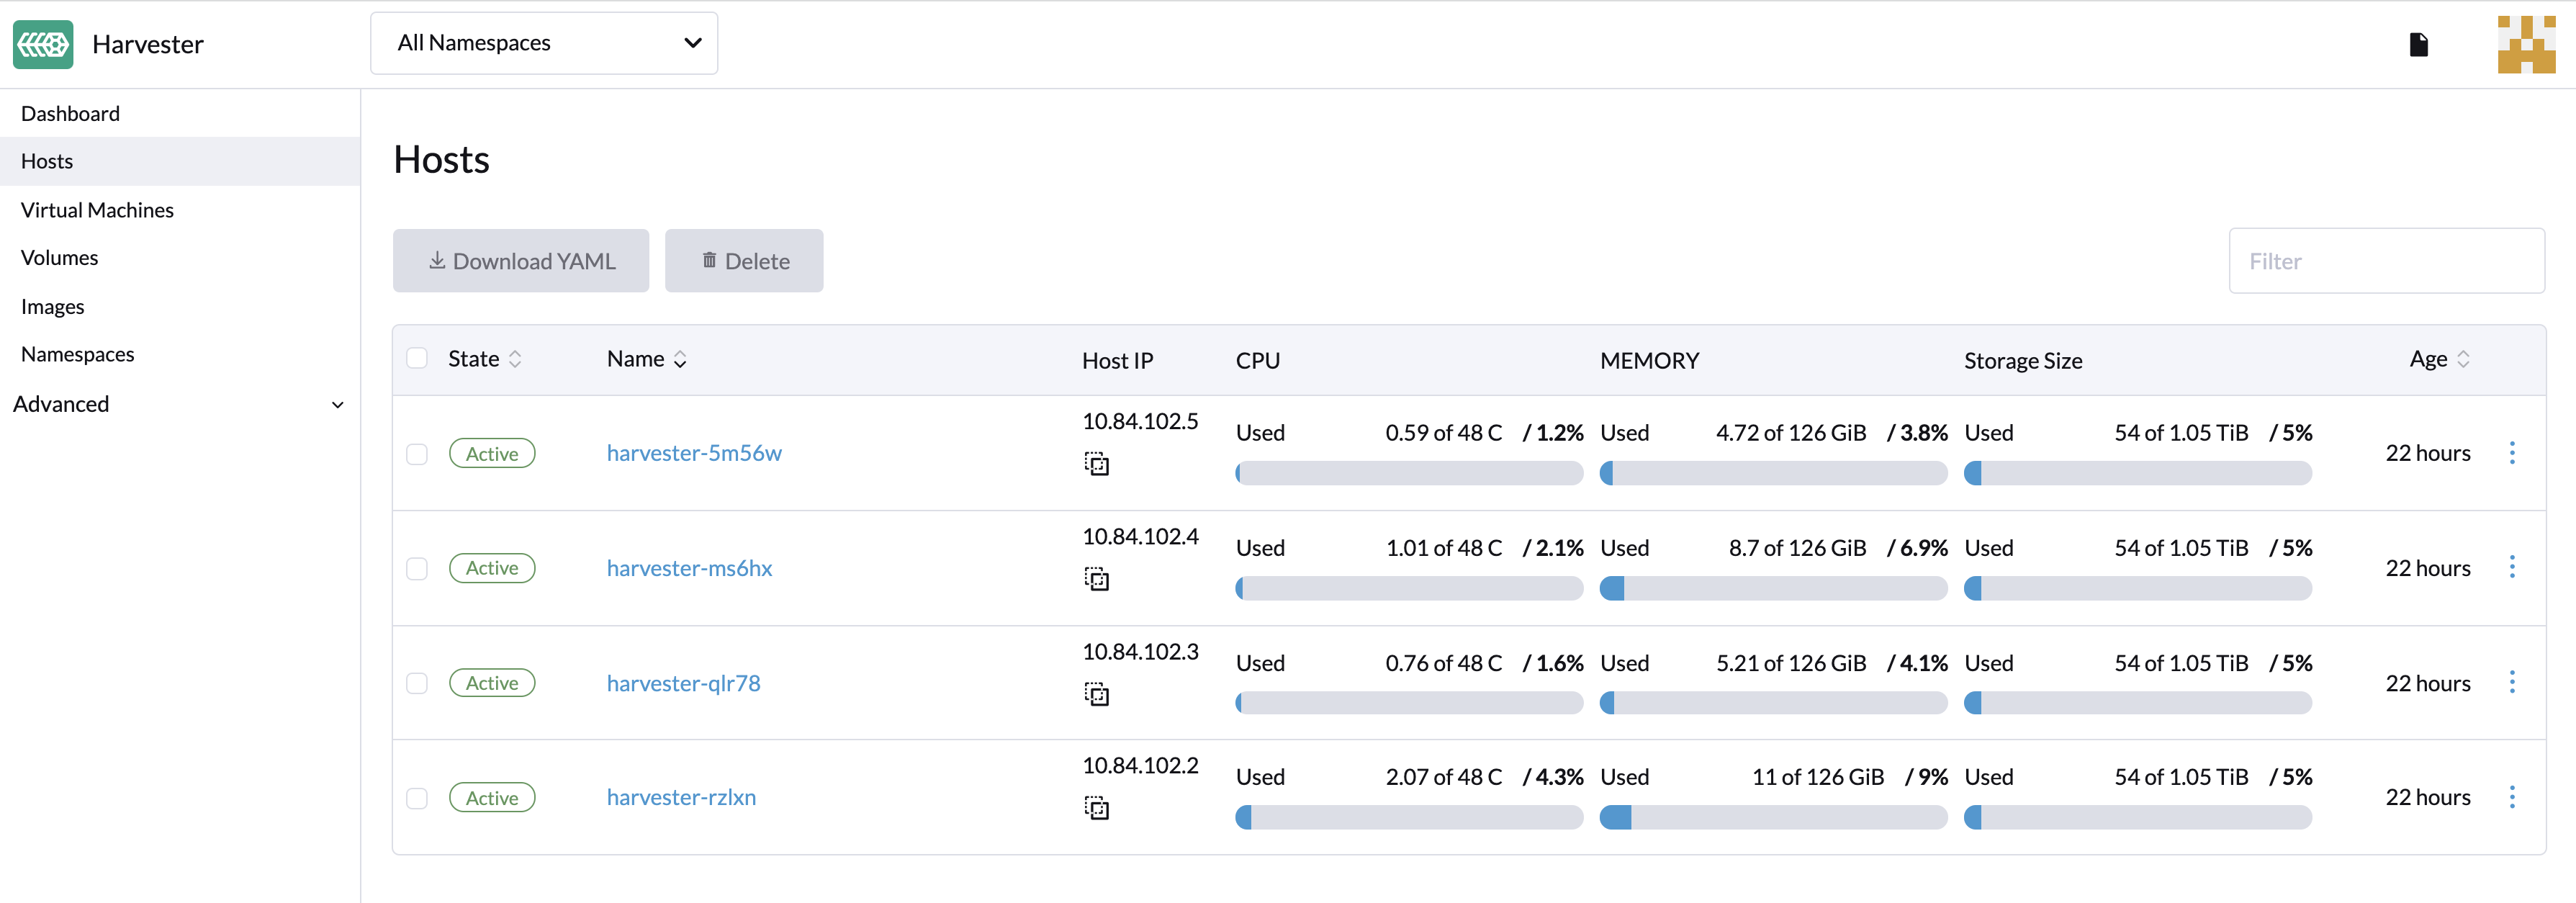Open Namespaces in sidebar
Screen dimensions: 2576x903
(180, 354)
